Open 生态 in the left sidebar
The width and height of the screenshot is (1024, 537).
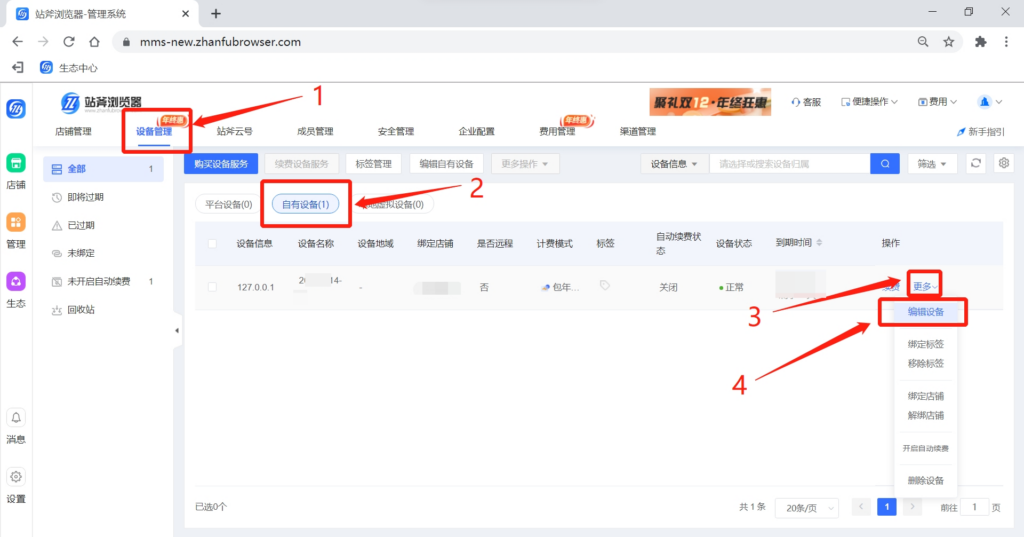pyautogui.click(x=16, y=291)
